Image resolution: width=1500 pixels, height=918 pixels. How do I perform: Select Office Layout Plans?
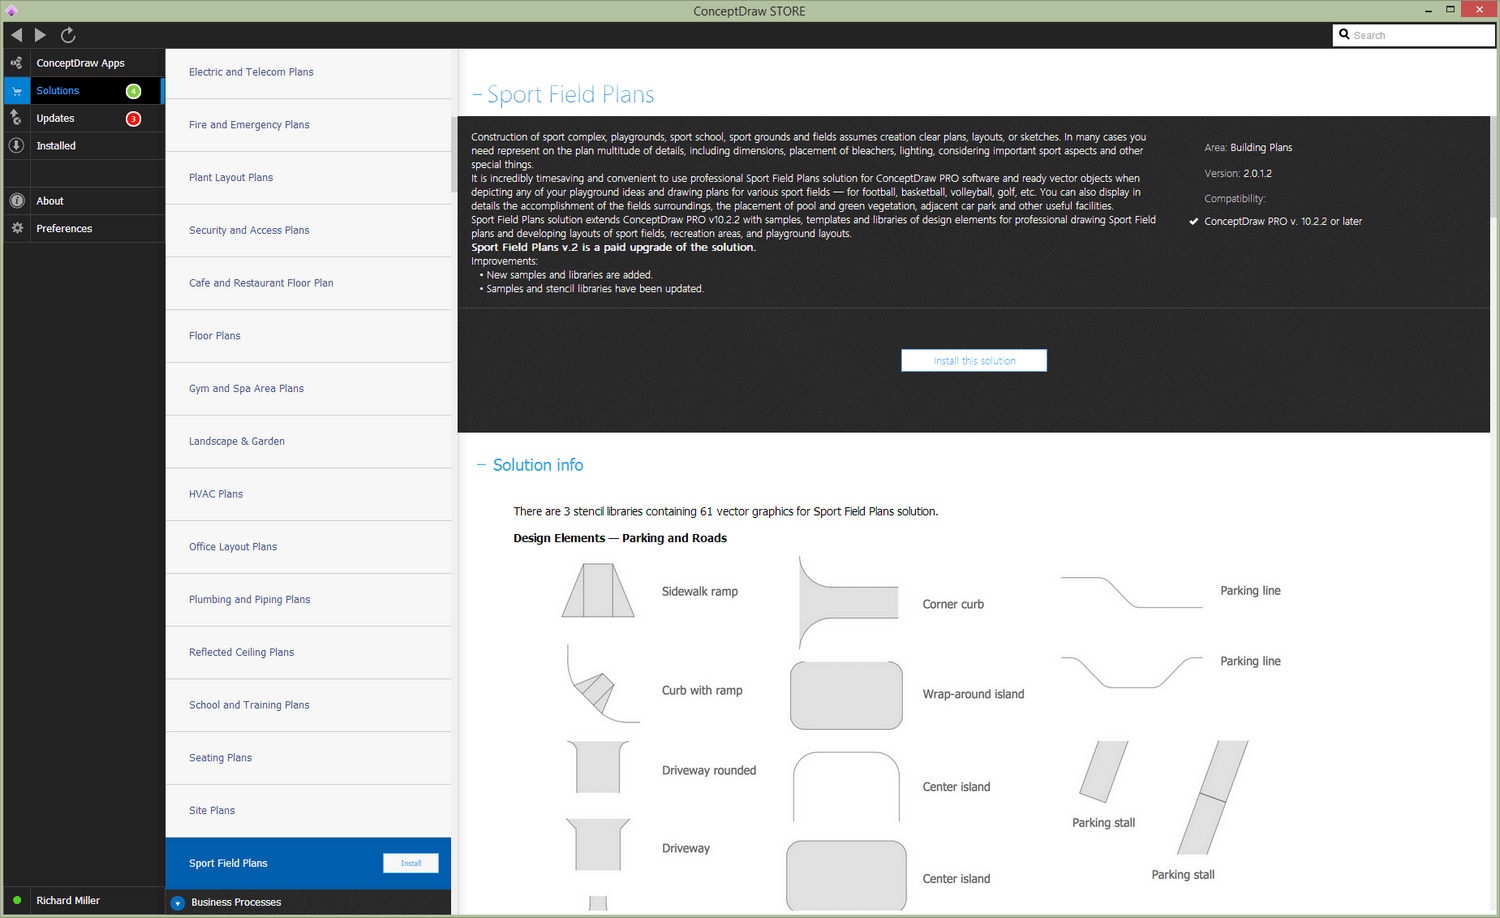[x=308, y=547]
